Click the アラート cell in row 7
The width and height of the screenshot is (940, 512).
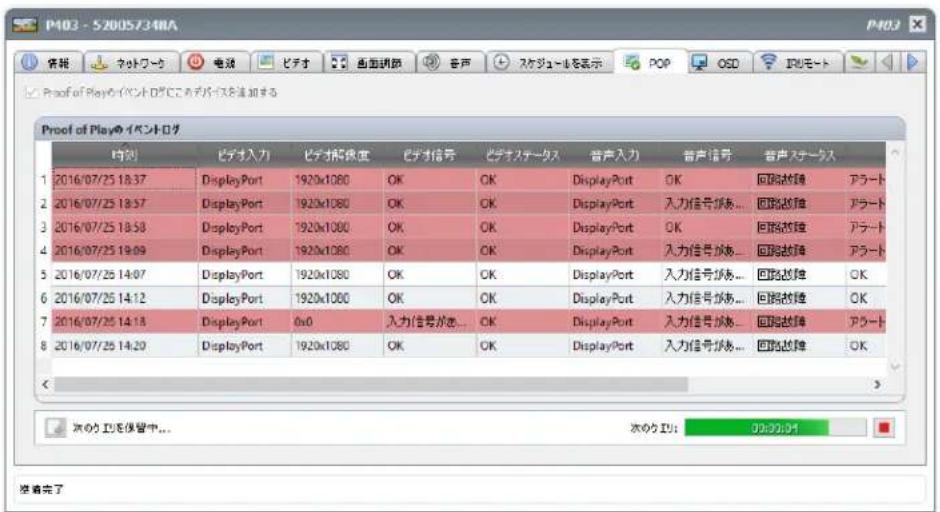tap(866, 322)
